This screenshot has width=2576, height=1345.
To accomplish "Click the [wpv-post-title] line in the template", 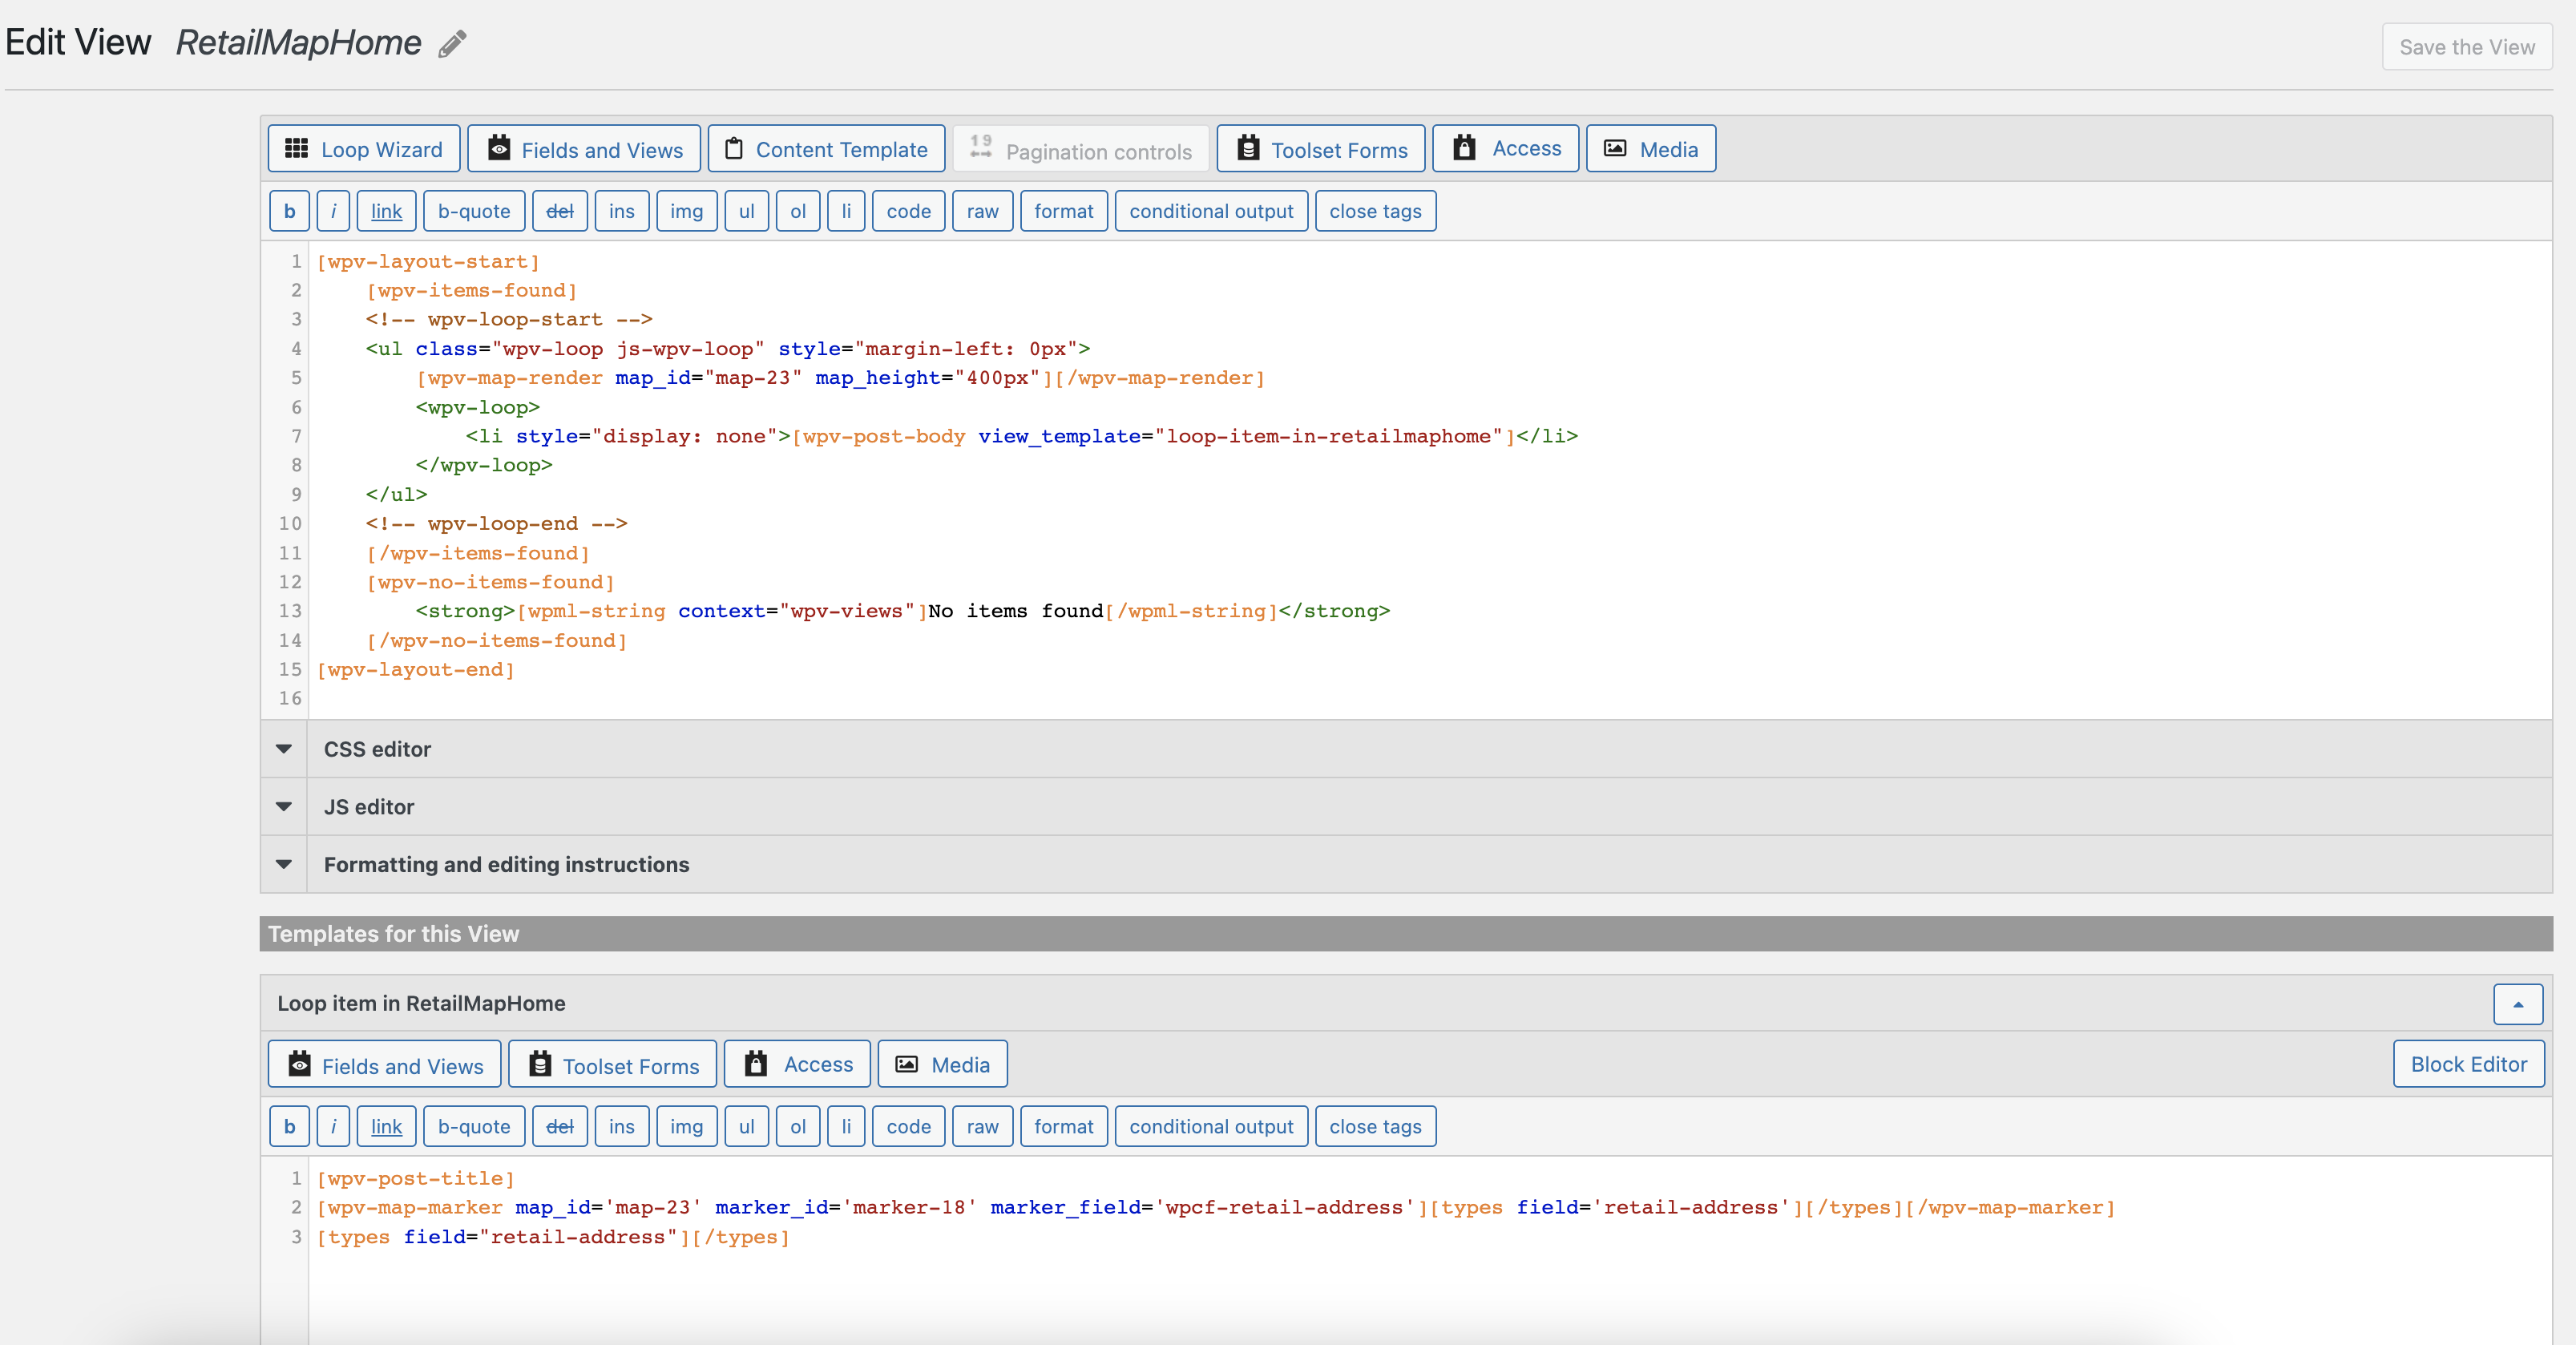I will point(416,1179).
